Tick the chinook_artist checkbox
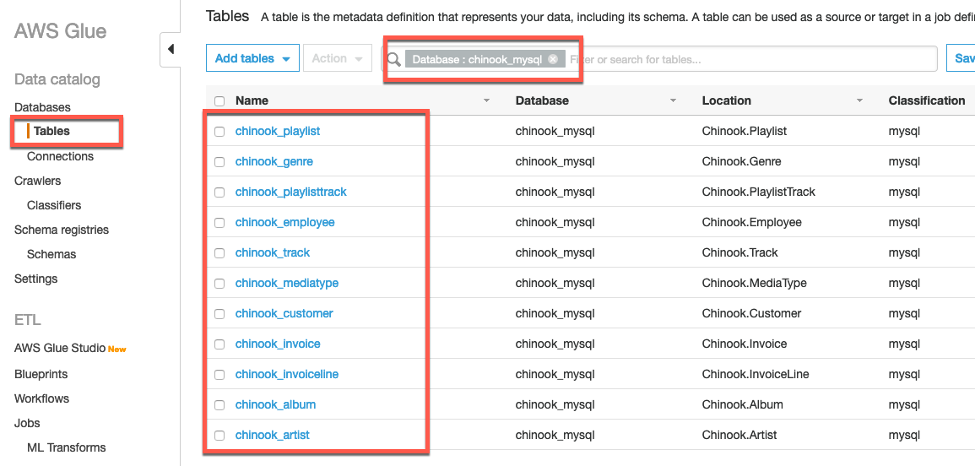 pos(219,435)
